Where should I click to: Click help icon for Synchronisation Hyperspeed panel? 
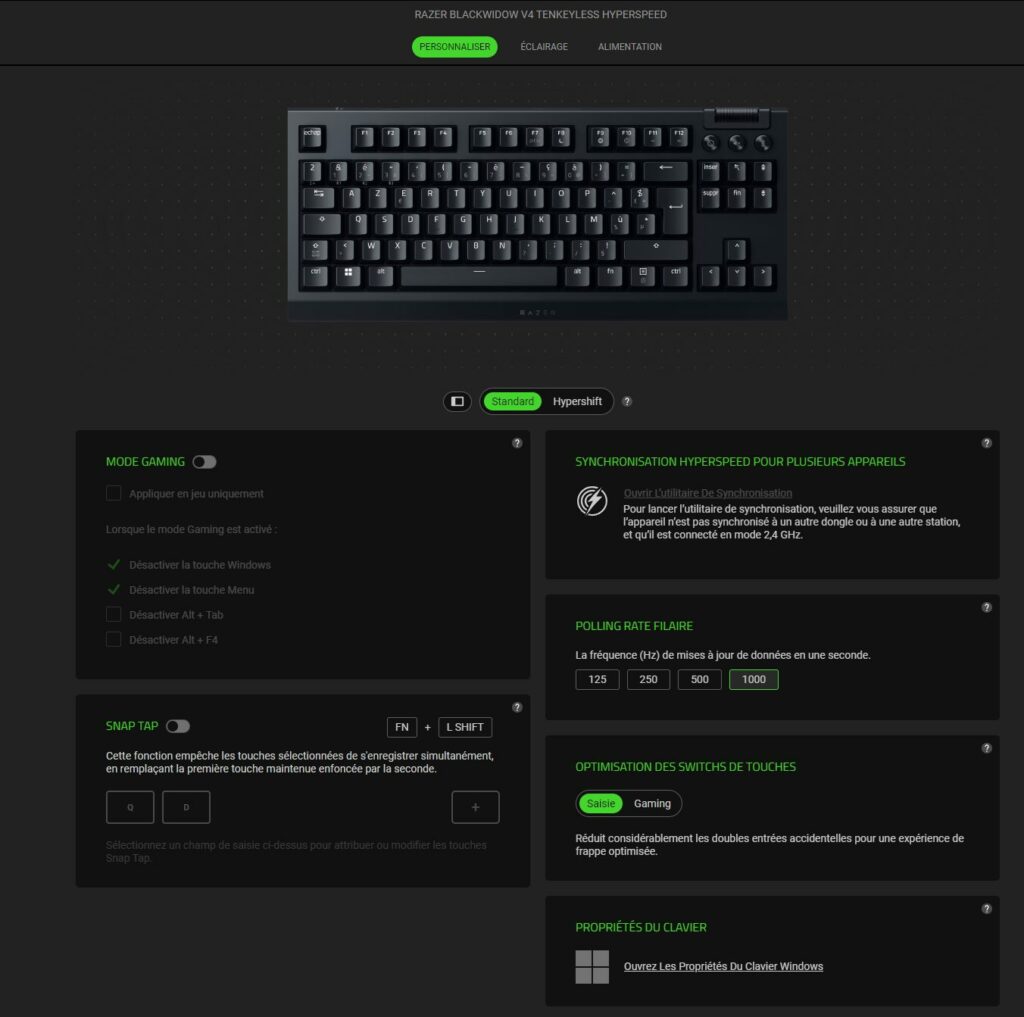tap(987, 443)
